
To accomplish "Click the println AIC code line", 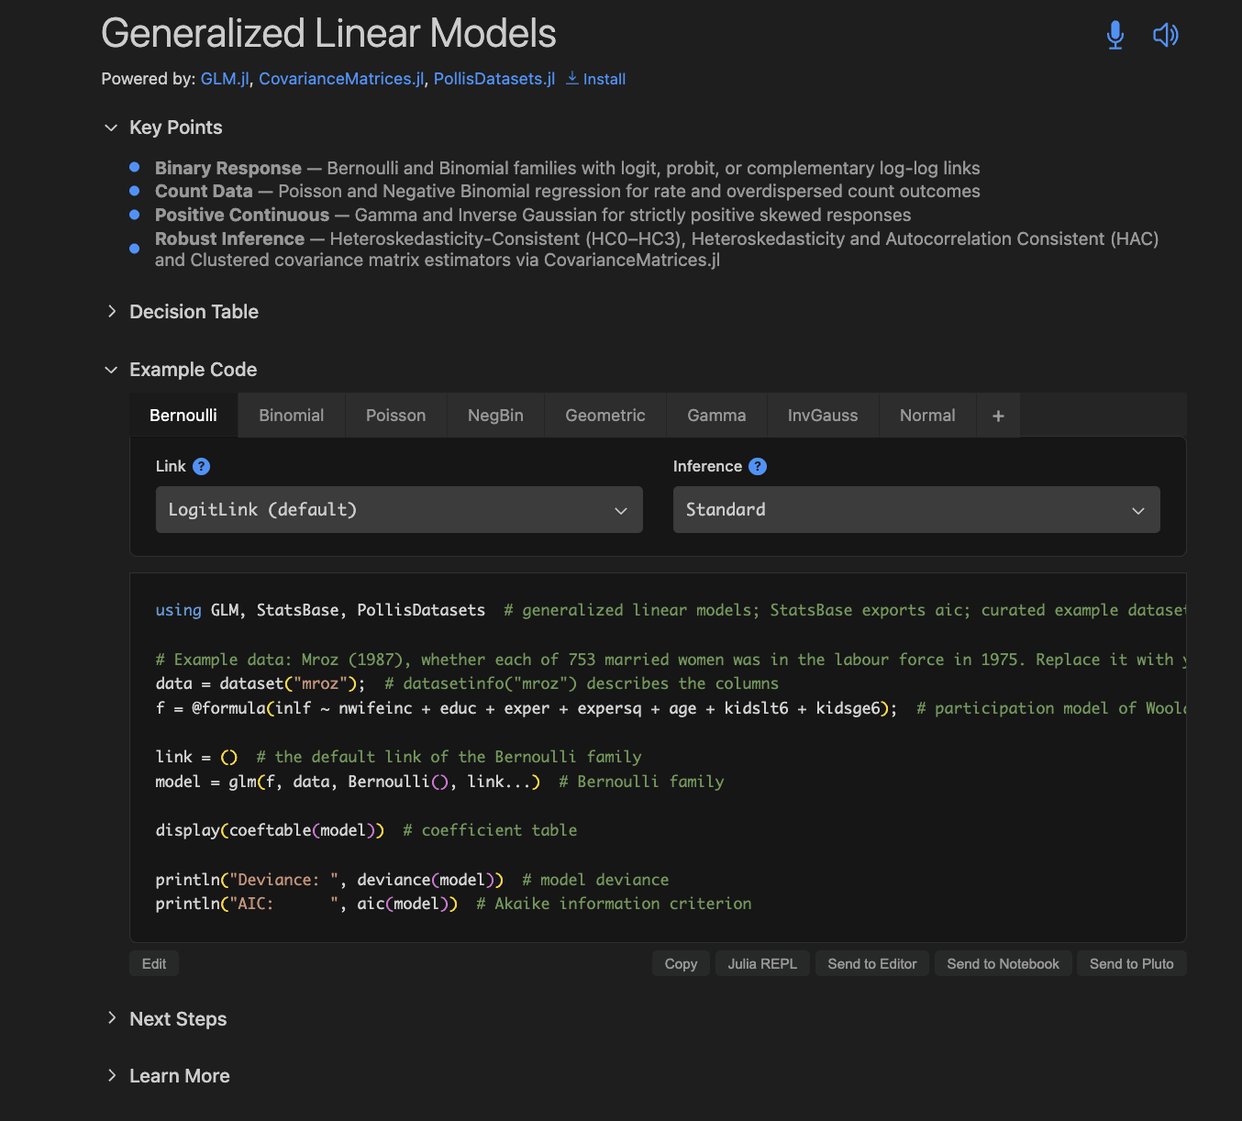I will [x=453, y=904].
